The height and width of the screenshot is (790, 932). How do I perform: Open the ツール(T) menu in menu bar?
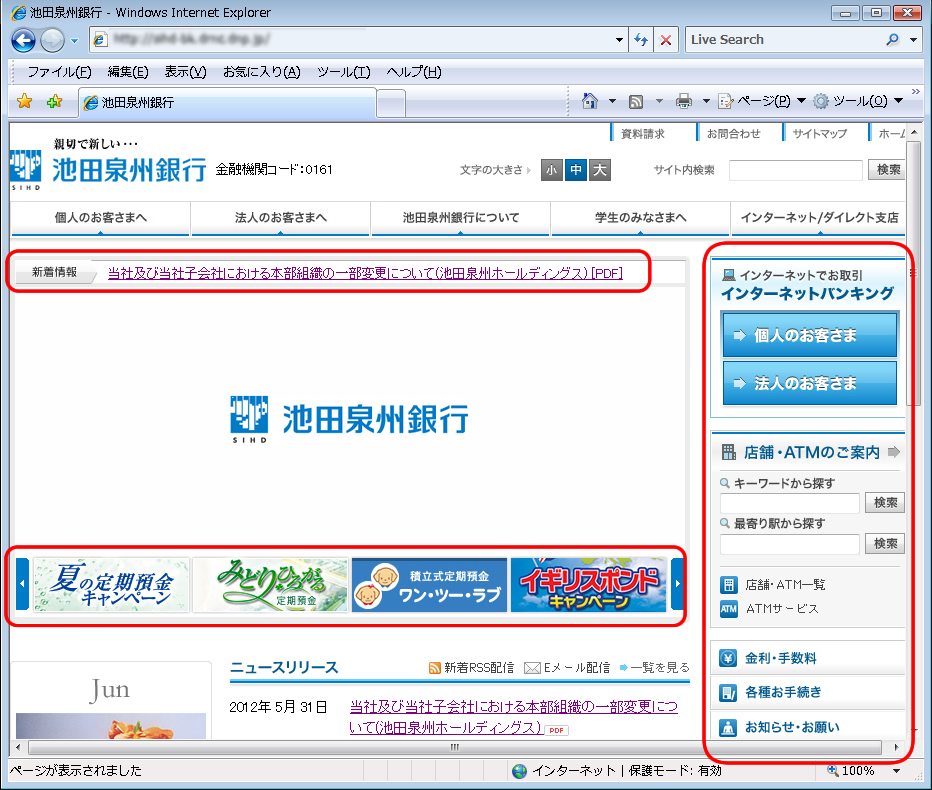pyautogui.click(x=344, y=72)
